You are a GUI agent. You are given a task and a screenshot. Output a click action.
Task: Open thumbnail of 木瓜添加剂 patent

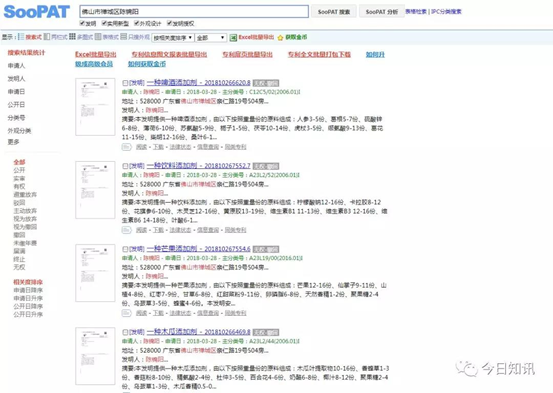(95, 356)
